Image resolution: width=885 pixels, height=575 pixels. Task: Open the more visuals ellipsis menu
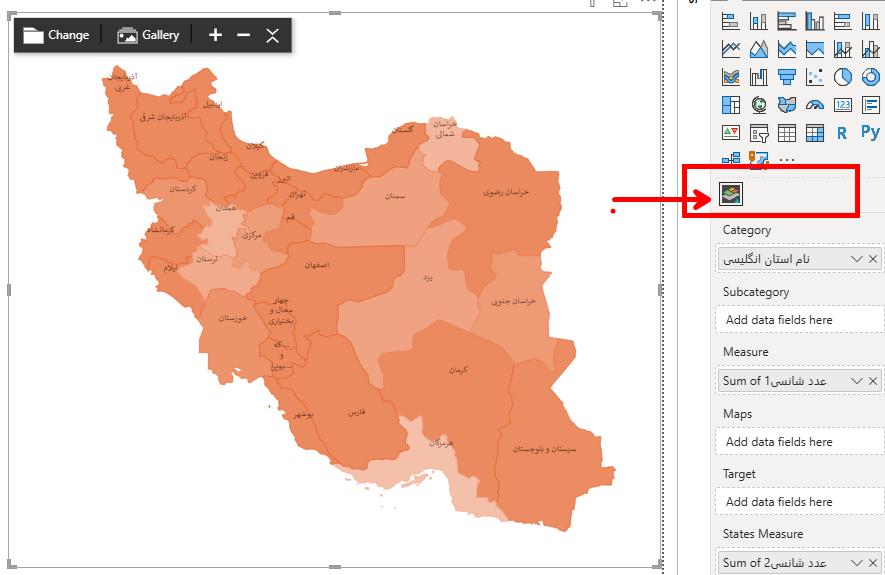pos(787,160)
